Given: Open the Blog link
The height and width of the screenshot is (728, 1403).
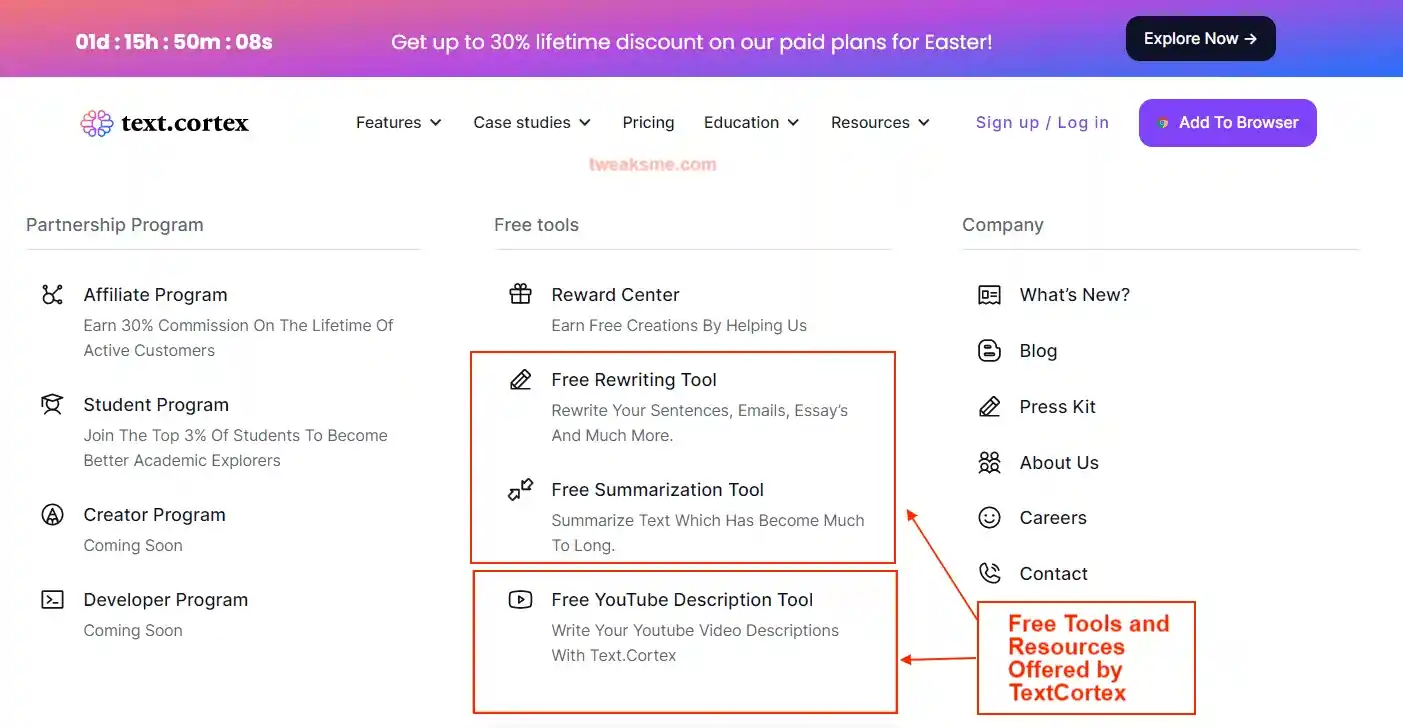Looking at the screenshot, I should (1038, 350).
